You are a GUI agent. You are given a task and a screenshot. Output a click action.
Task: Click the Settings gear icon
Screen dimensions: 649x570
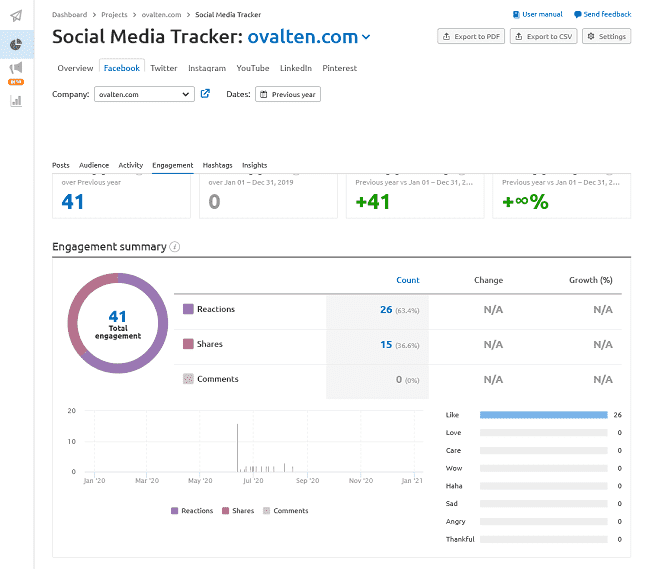click(591, 36)
